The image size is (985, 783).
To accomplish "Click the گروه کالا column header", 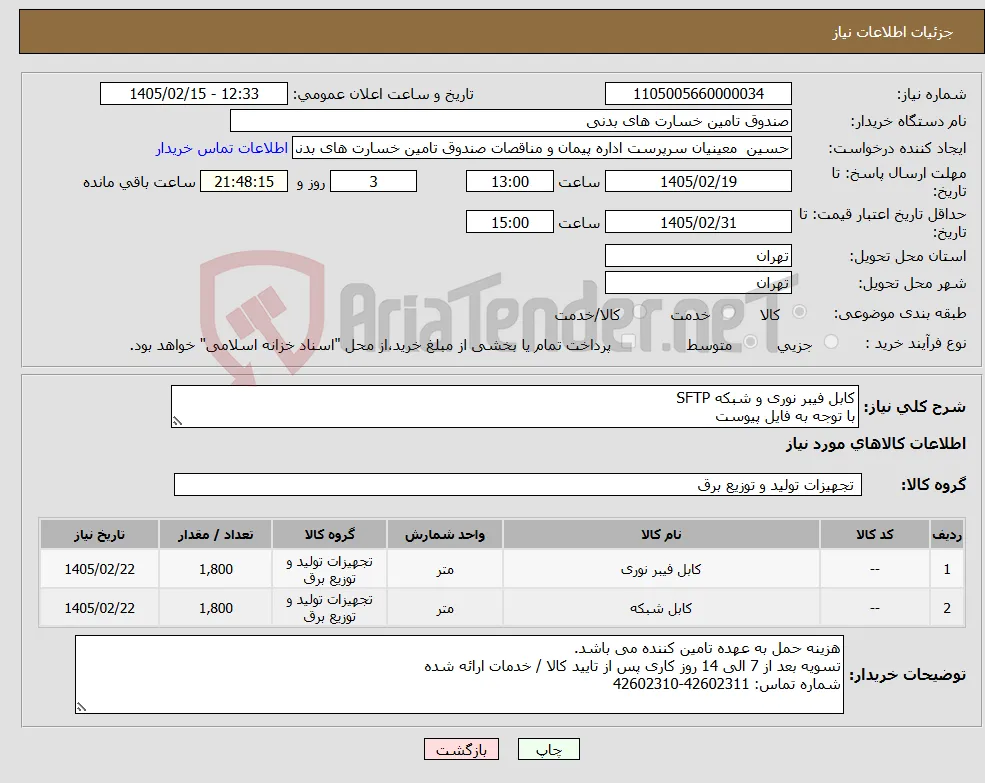I will click(x=329, y=534).
